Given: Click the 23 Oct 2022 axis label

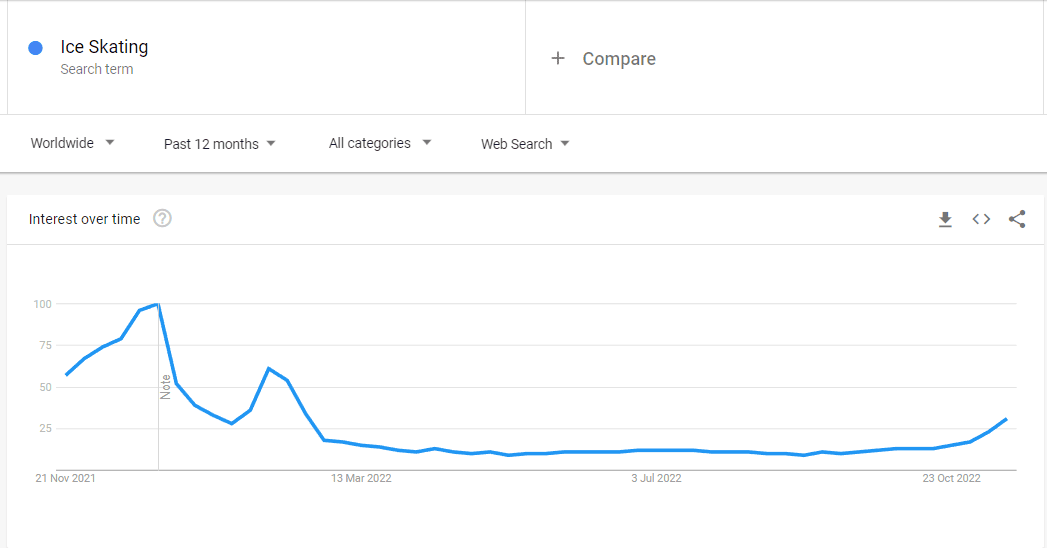Looking at the screenshot, I should tap(952, 478).
